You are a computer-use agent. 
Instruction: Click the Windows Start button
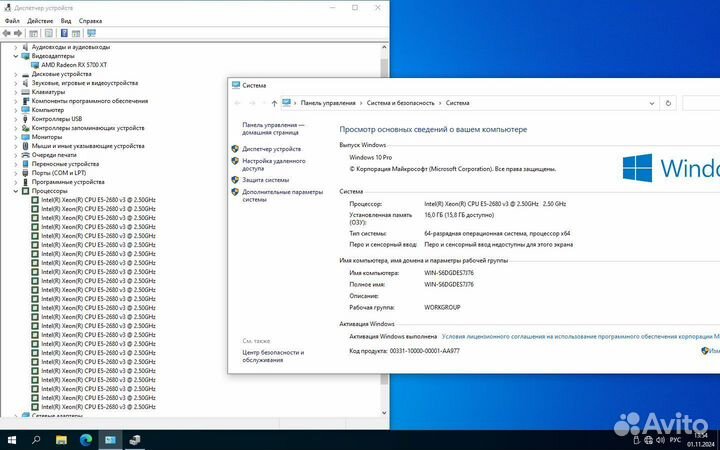[12, 440]
